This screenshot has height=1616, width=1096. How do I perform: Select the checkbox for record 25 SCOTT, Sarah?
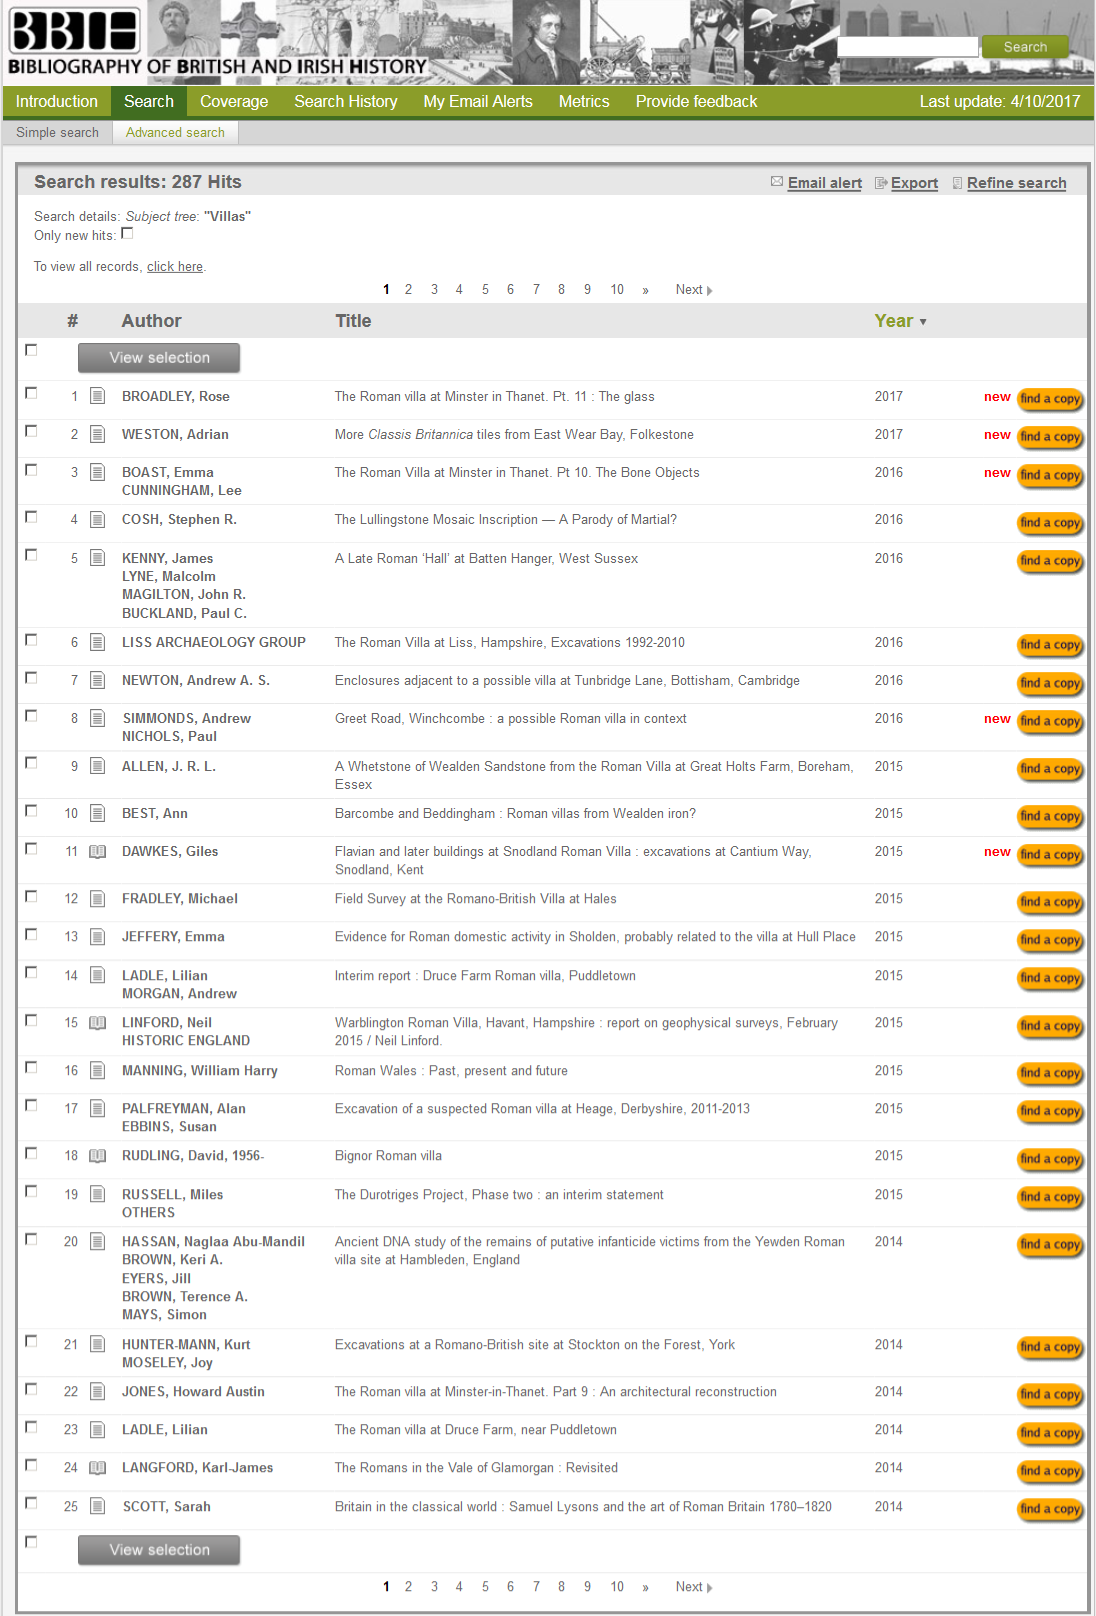[31, 1503]
